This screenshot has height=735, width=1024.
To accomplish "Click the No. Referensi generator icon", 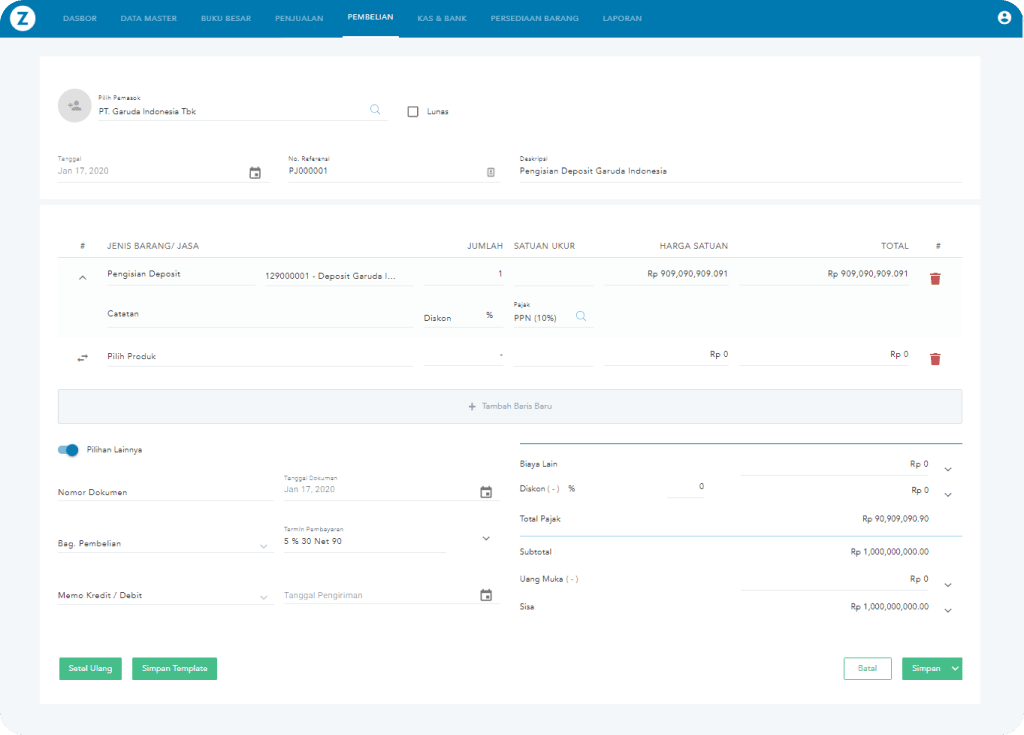I will pos(490,172).
